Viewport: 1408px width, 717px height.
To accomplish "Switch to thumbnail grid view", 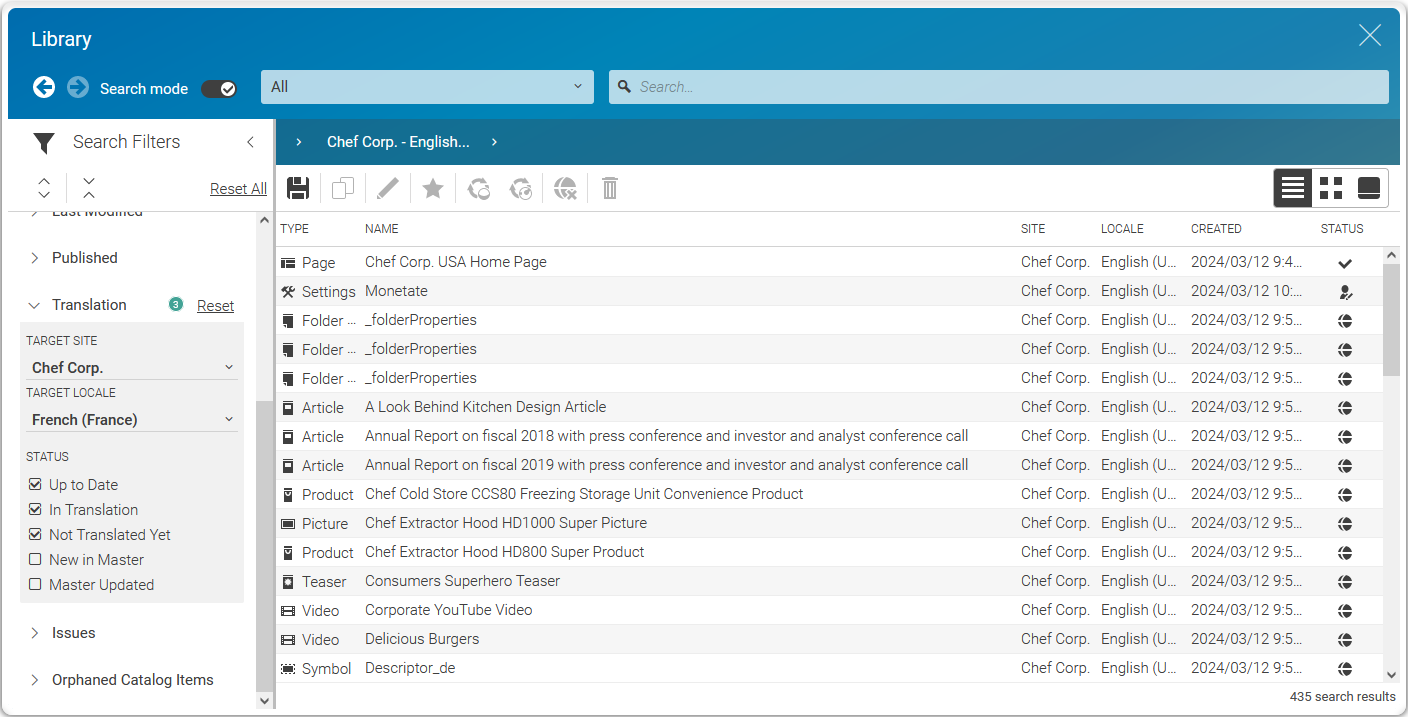I will [x=1331, y=188].
